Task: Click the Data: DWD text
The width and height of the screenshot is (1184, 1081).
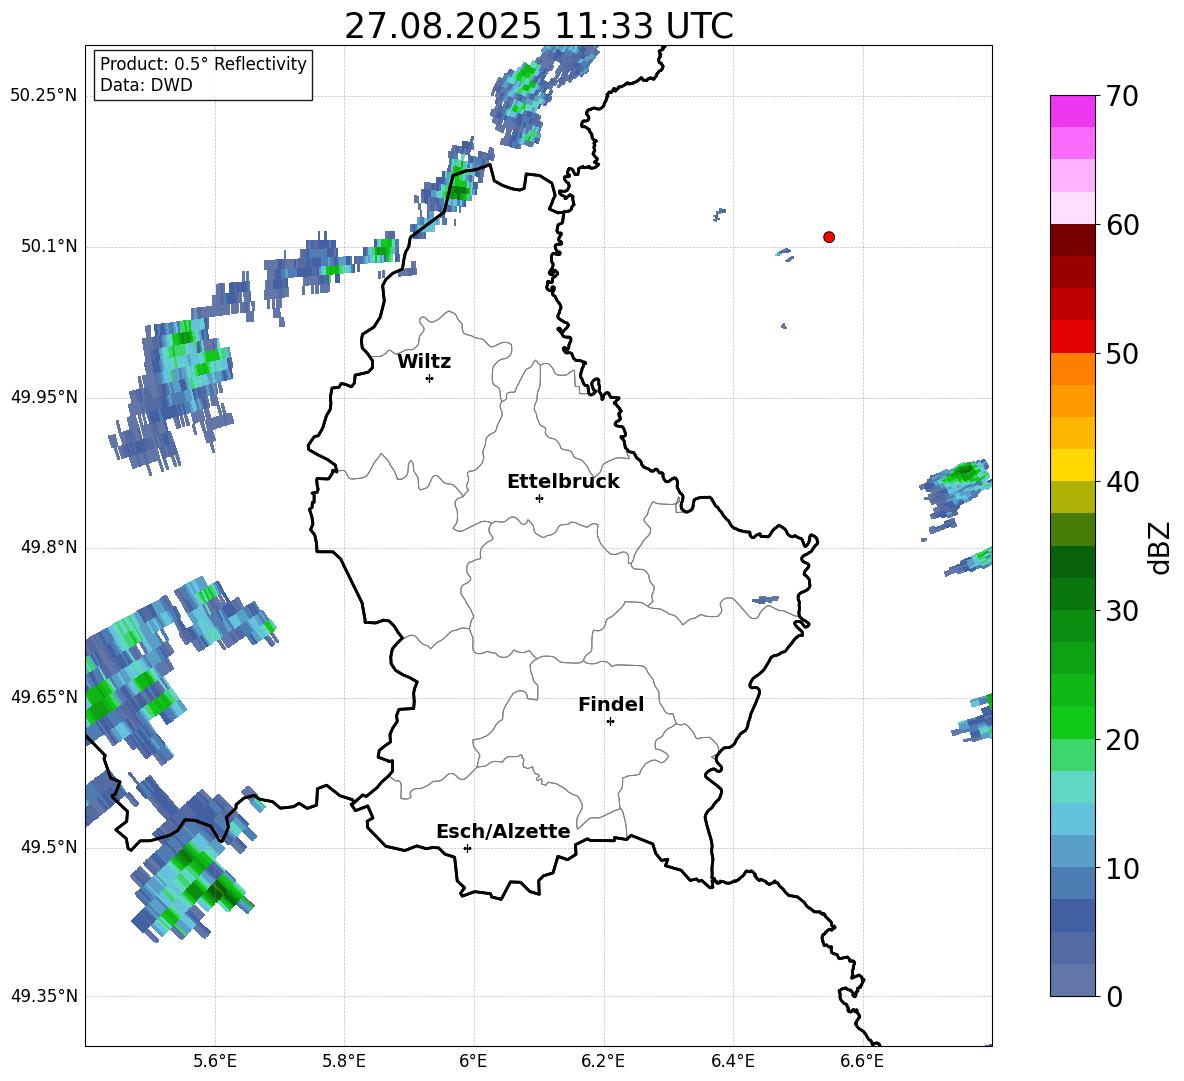Action: click(x=146, y=85)
